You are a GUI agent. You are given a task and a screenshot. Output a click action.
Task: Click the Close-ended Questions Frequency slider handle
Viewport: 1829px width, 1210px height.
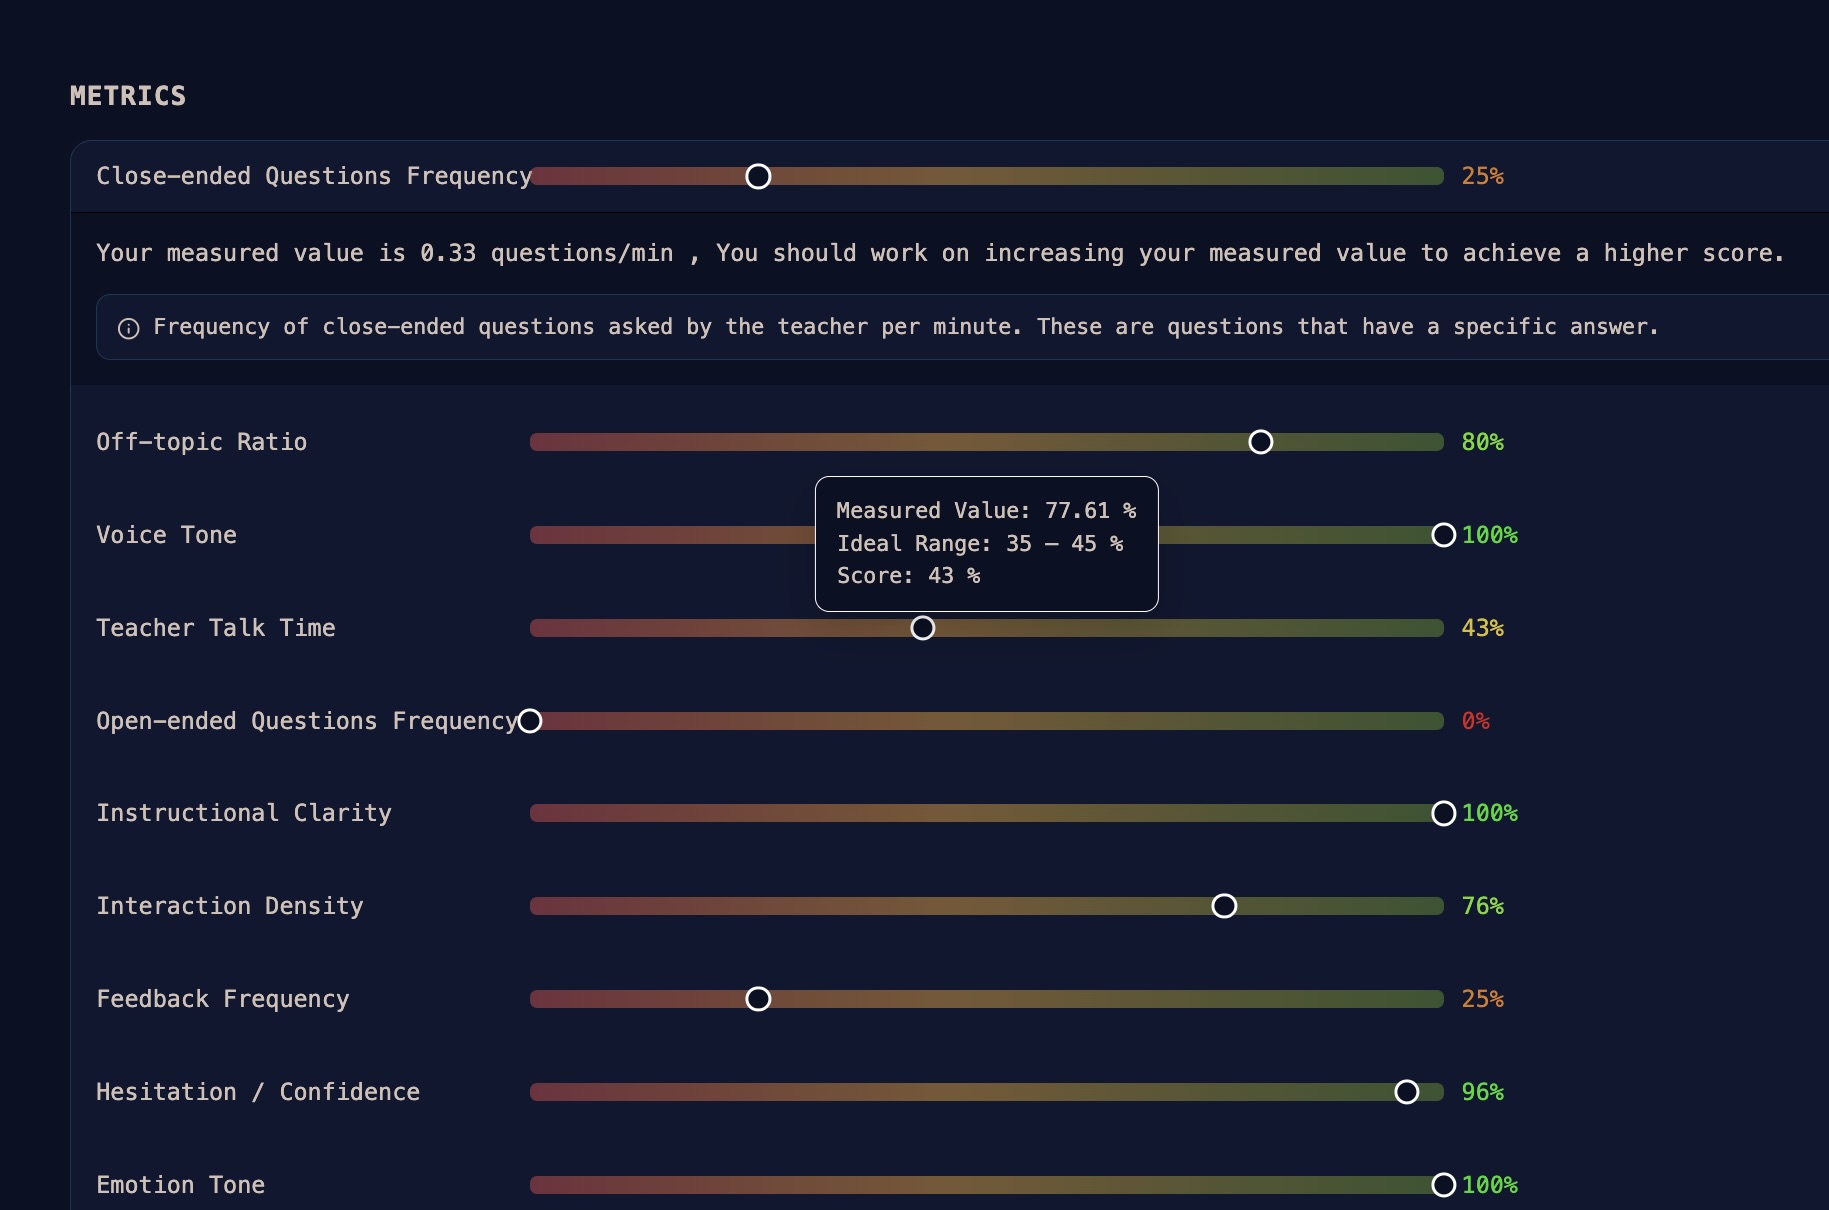[x=758, y=176]
